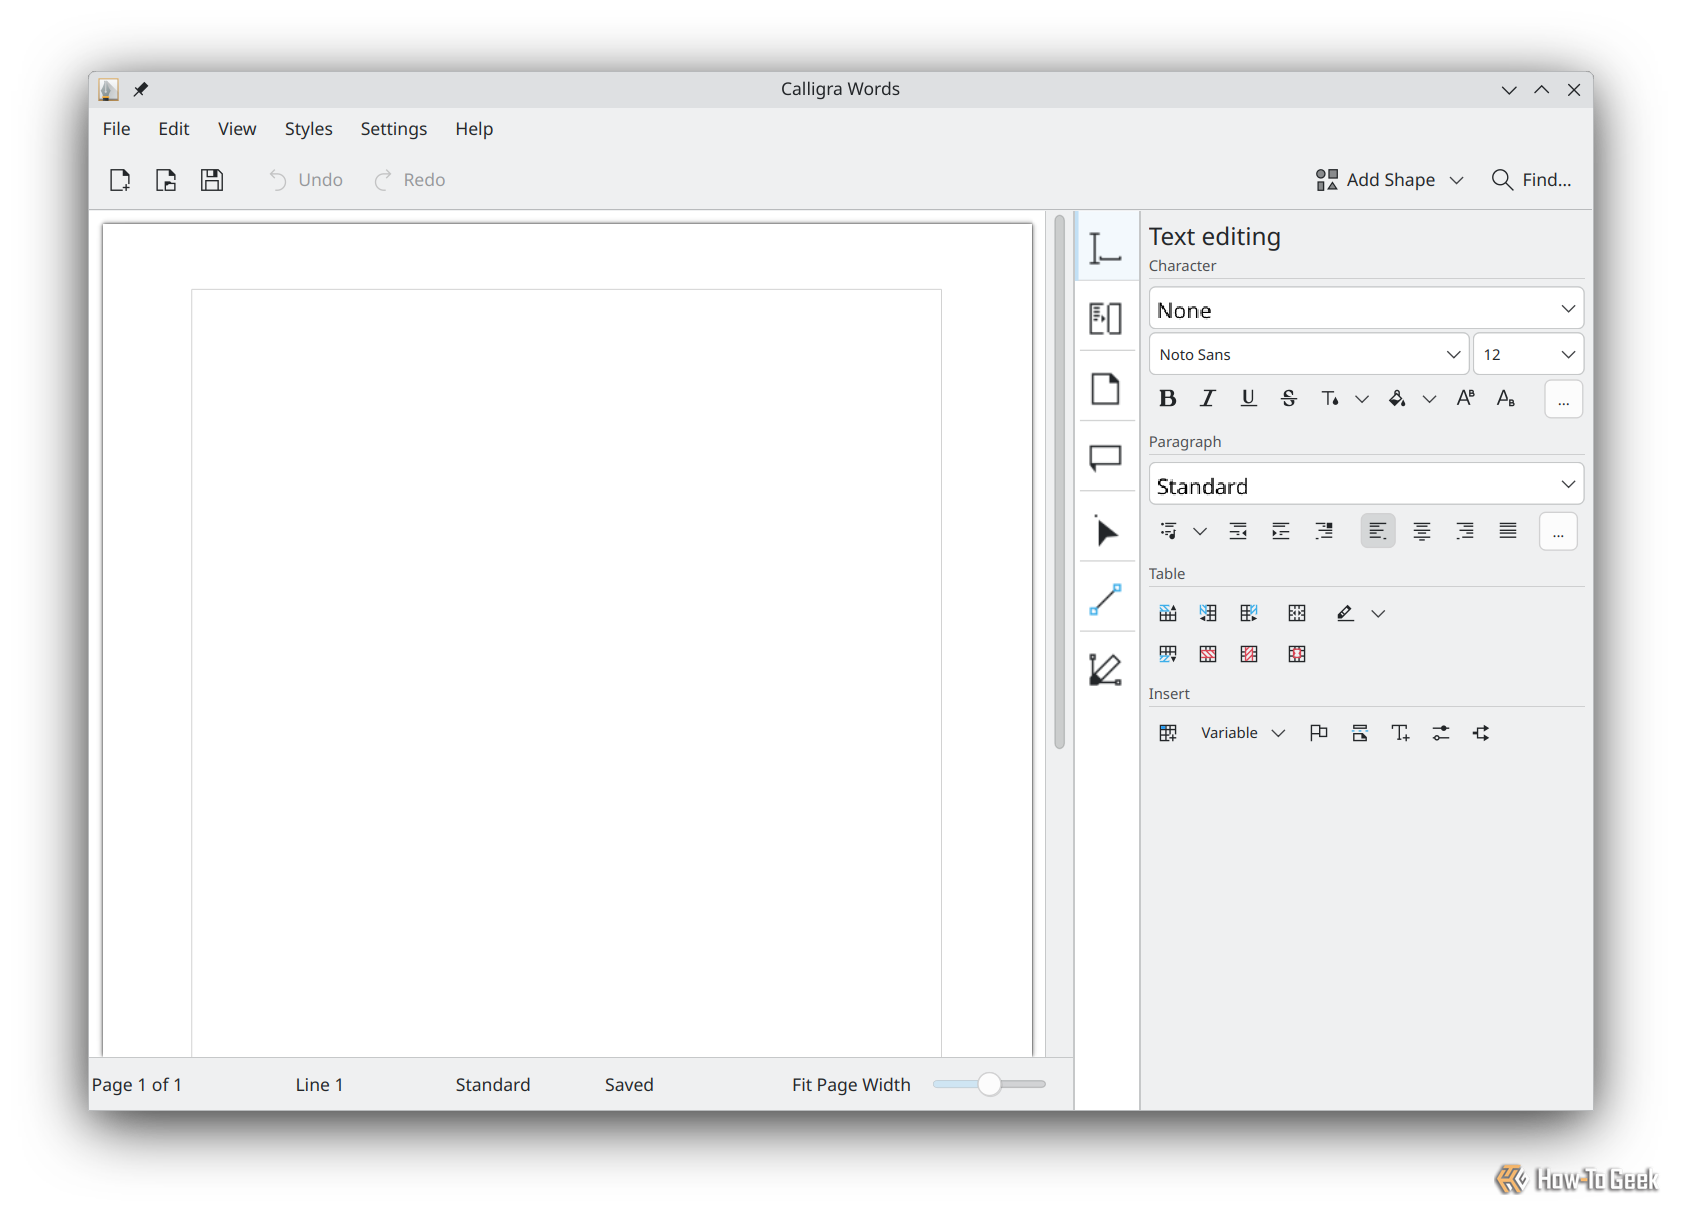Open the References tool in the sidebar
This screenshot has width=1682, height=1215.
click(1107, 318)
